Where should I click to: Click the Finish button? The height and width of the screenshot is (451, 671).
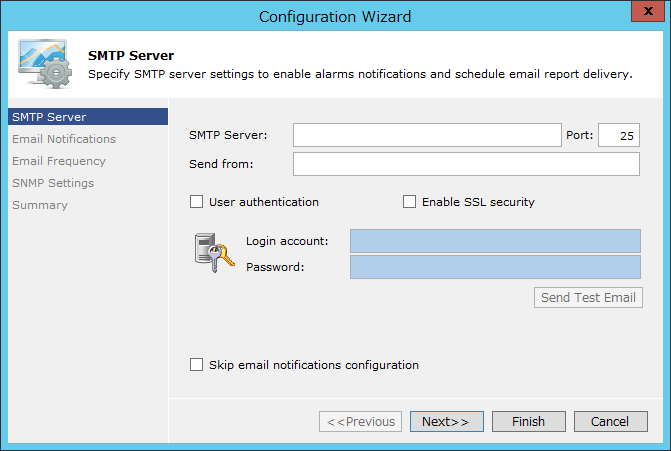tap(529, 421)
